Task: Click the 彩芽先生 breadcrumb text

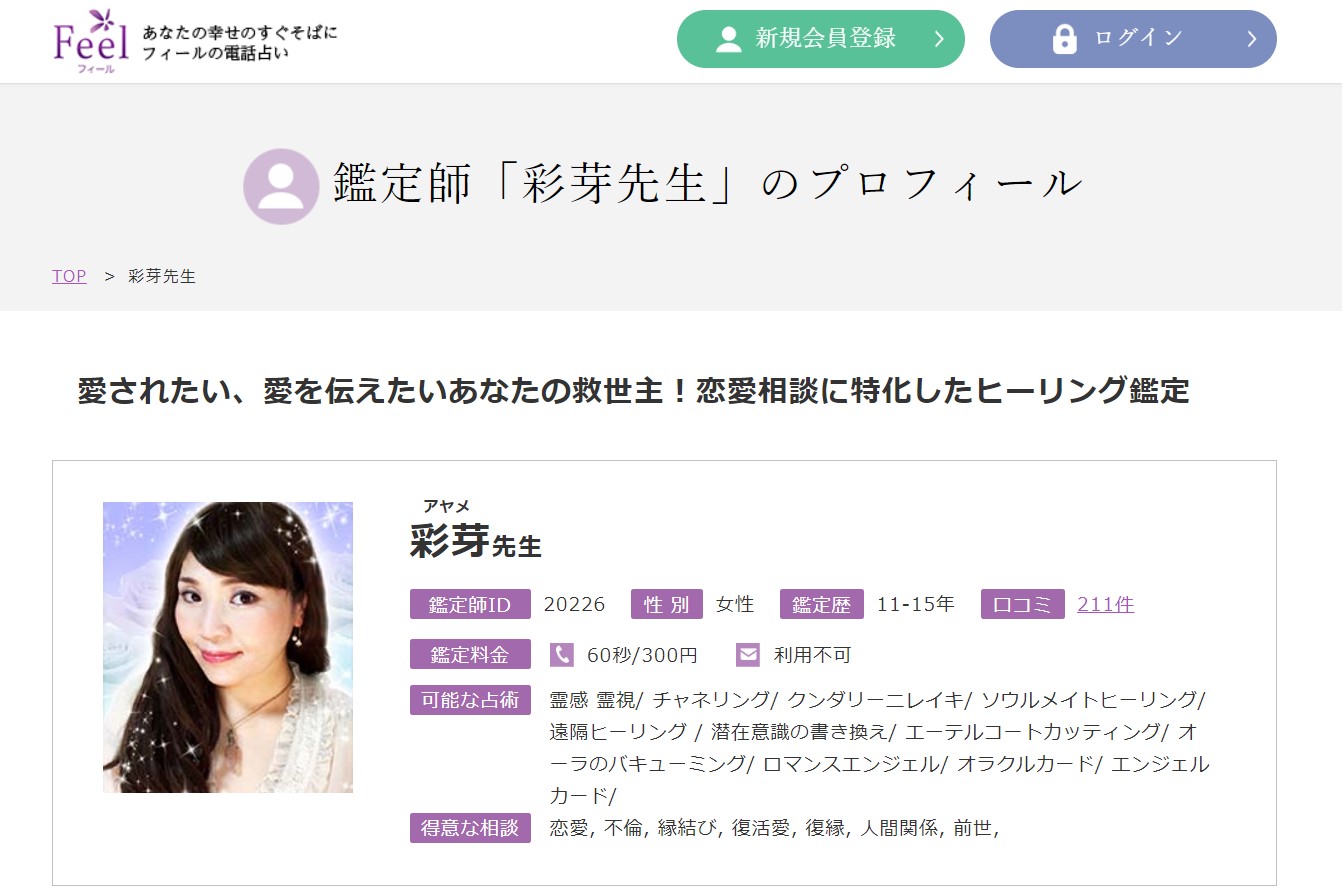Action: click(162, 276)
